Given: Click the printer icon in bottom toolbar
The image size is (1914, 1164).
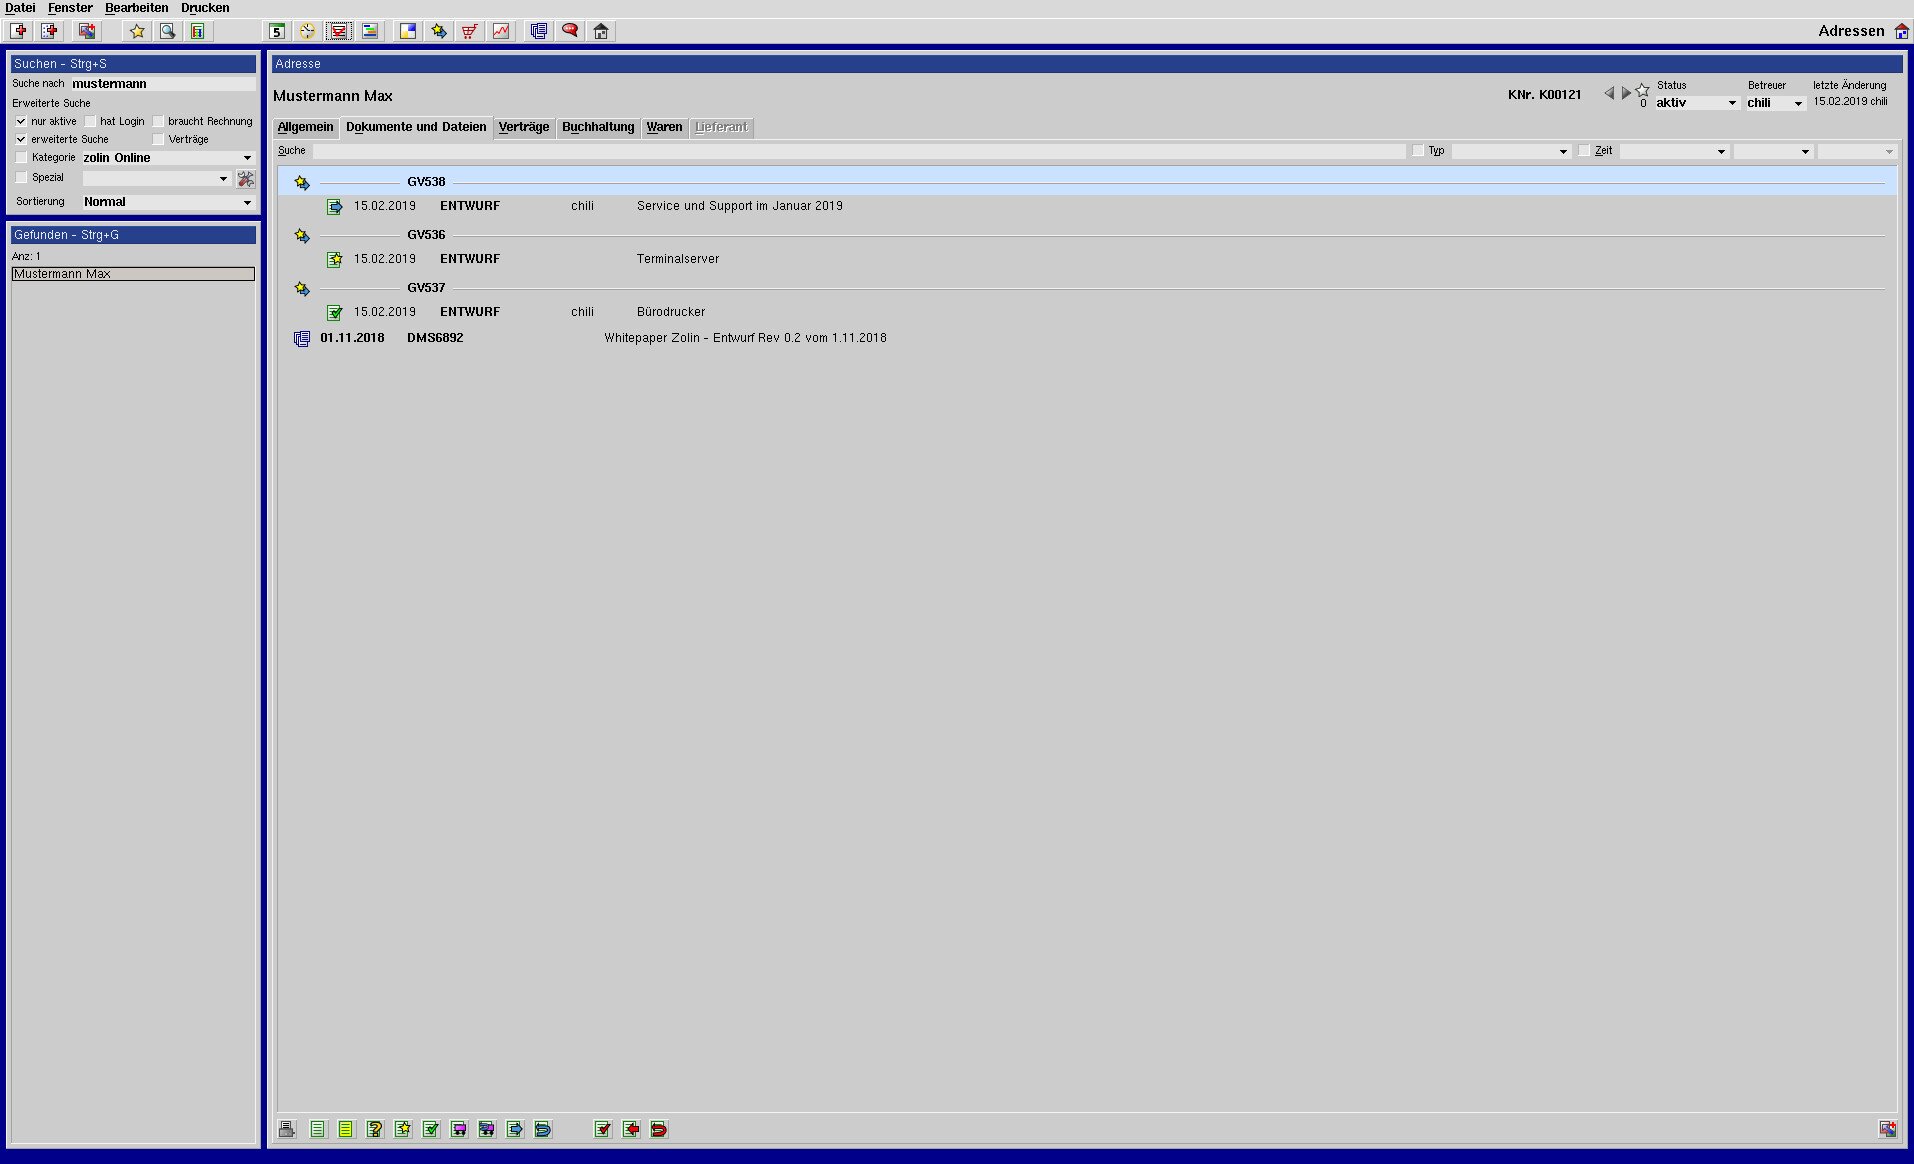Looking at the screenshot, I should pos(287,1129).
